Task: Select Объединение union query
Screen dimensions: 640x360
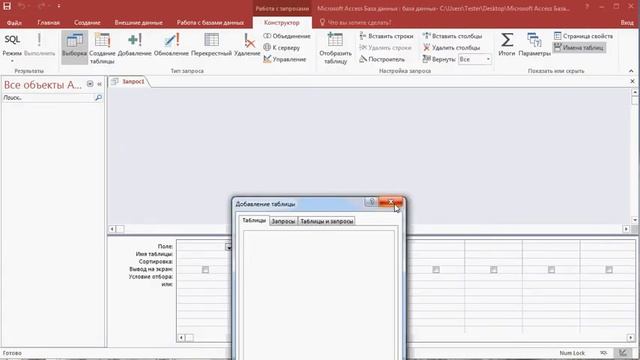Action: [x=287, y=36]
